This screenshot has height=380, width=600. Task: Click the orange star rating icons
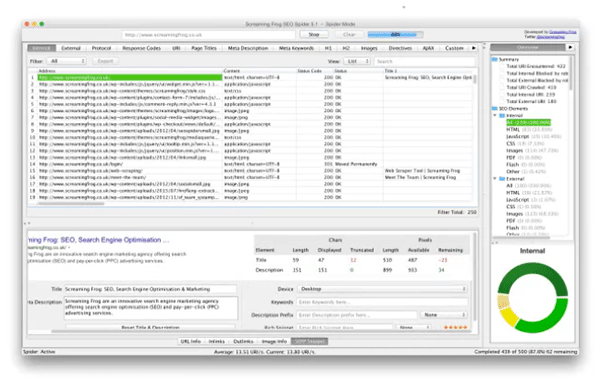pyautogui.click(x=455, y=327)
